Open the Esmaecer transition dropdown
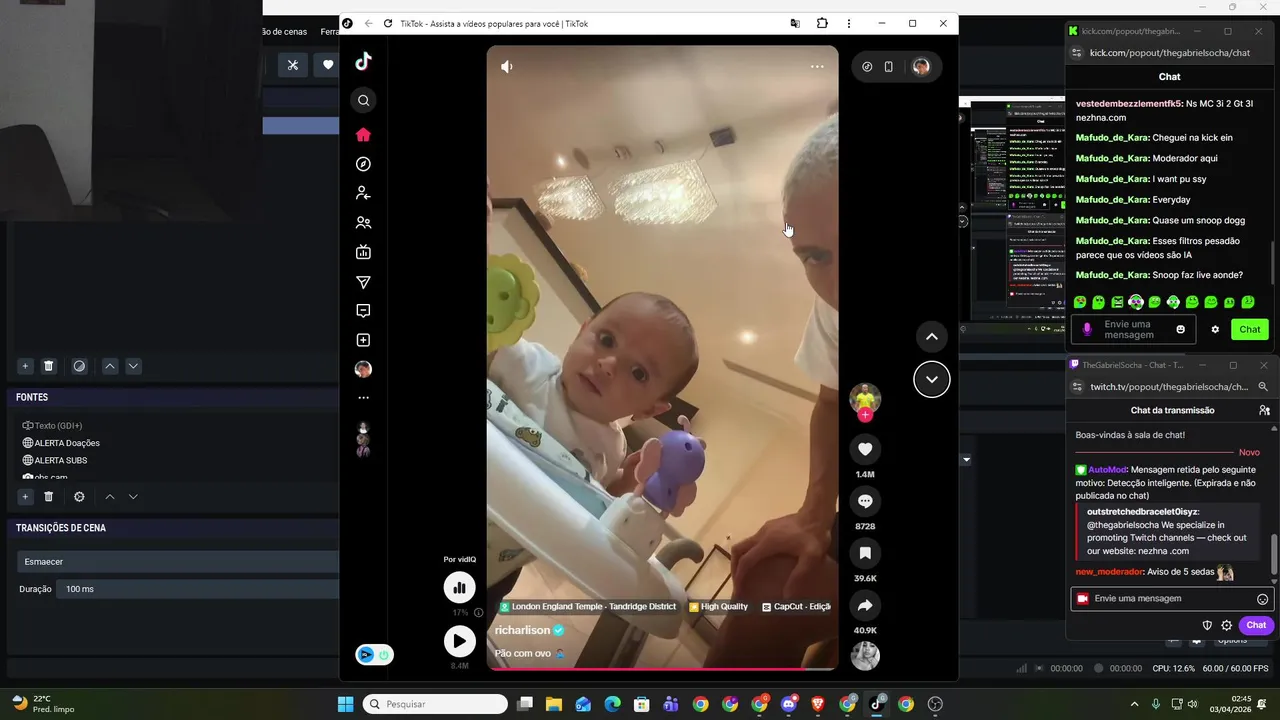Viewport: 1280px width, 720px height. (178, 562)
